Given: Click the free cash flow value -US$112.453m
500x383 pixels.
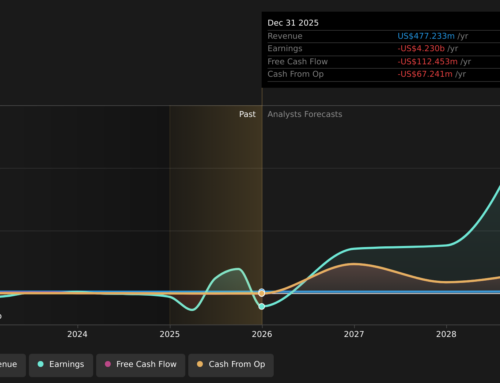Looking at the screenshot, I should pos(427,62).
